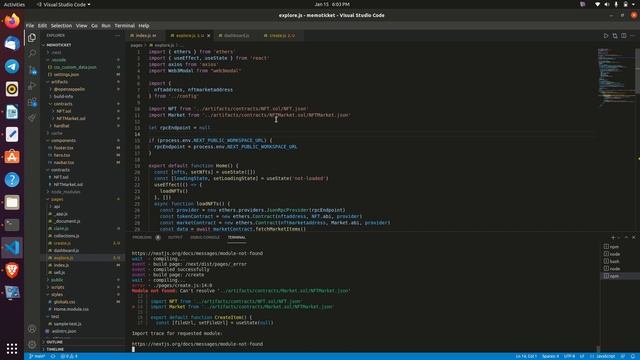This screenshot has height=360, width=640.
Task: Open Ubuntu Software from the dock
Action: point(12,157)
